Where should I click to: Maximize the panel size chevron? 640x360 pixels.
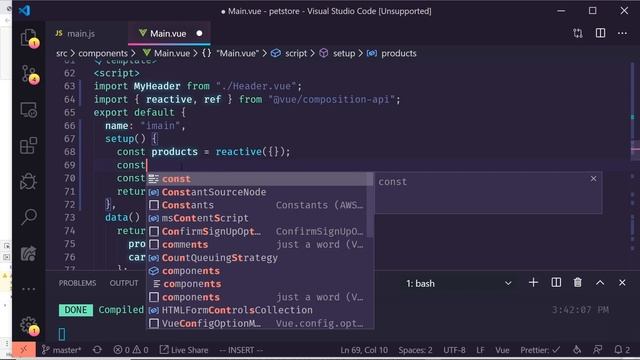coord(600,283)
